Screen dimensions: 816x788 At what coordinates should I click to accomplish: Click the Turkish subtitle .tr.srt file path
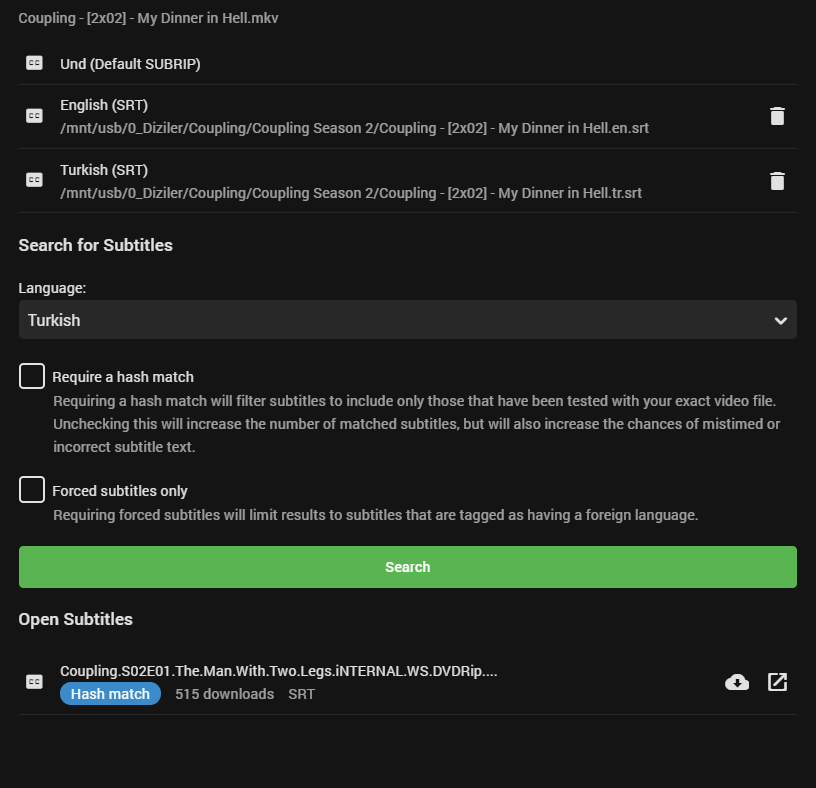(350, 193)
